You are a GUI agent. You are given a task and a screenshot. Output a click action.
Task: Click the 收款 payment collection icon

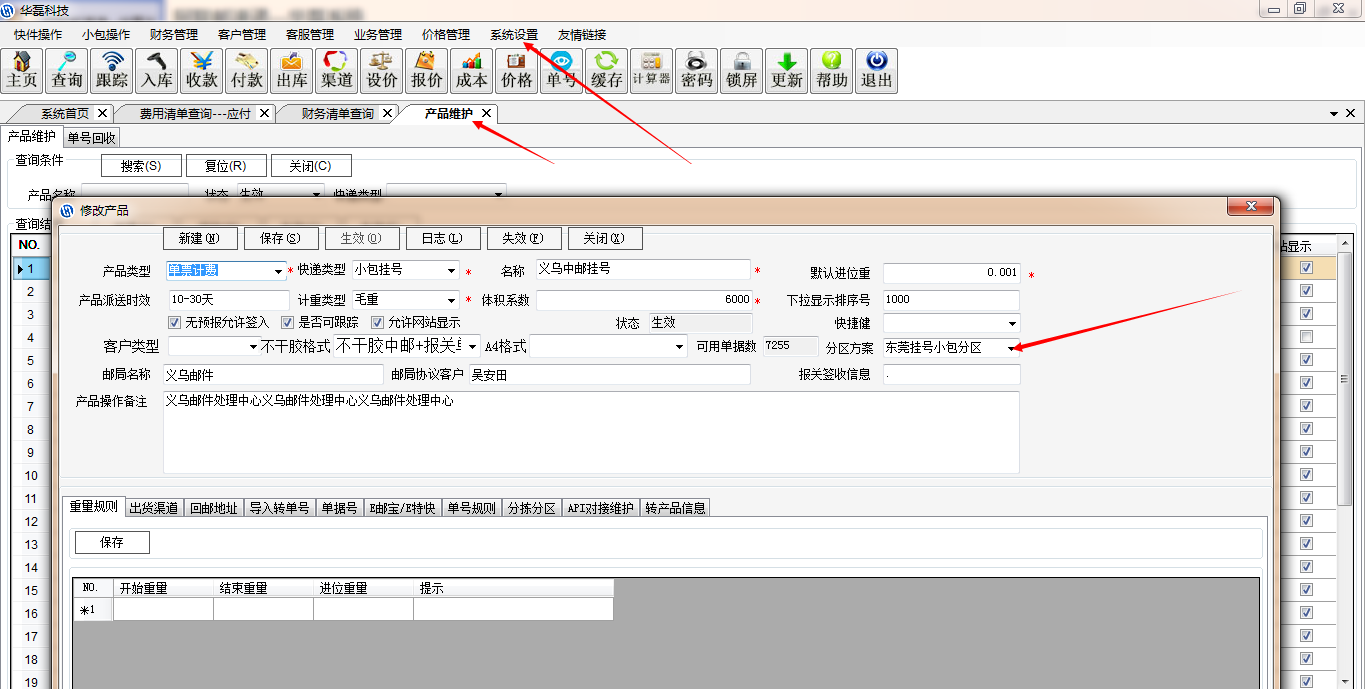(202, 71)
